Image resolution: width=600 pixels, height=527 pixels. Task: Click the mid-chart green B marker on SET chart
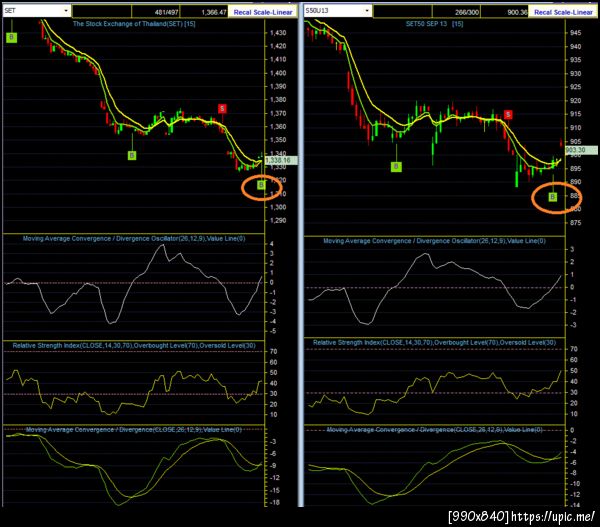point(132,155)
